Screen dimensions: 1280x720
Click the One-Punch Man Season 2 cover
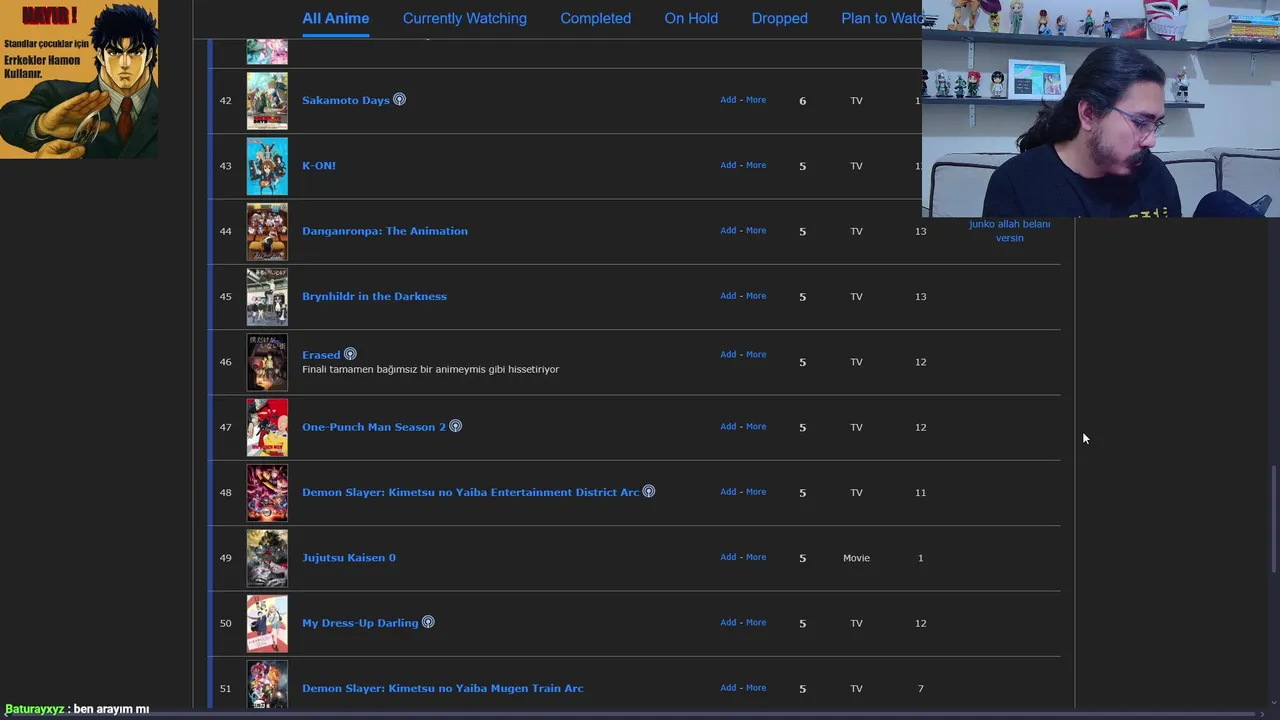click(267, 428)
